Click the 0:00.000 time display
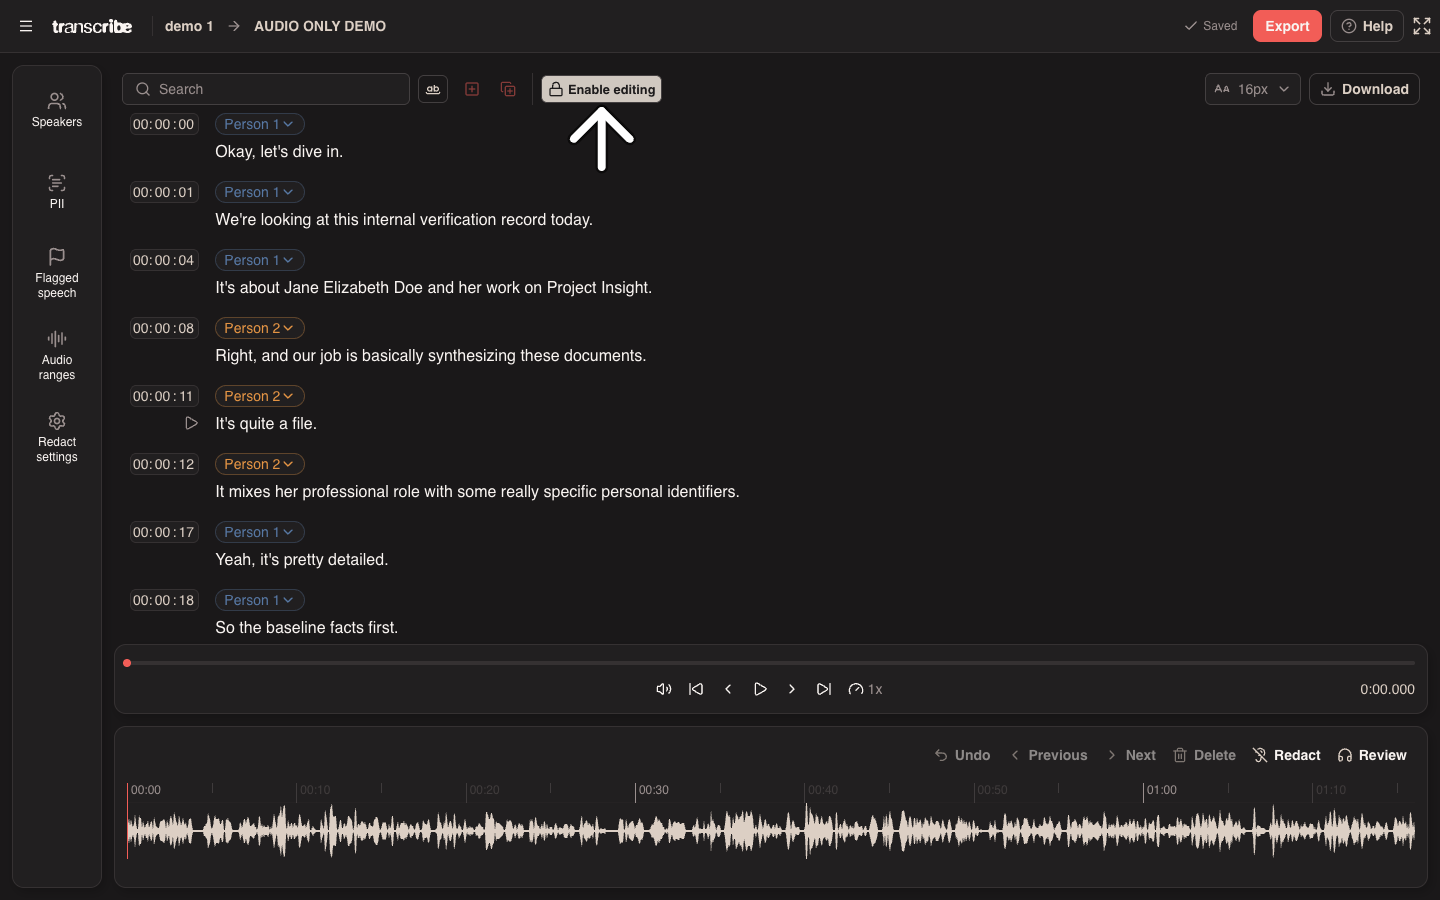1440x900 pixels. [1387, 689]
